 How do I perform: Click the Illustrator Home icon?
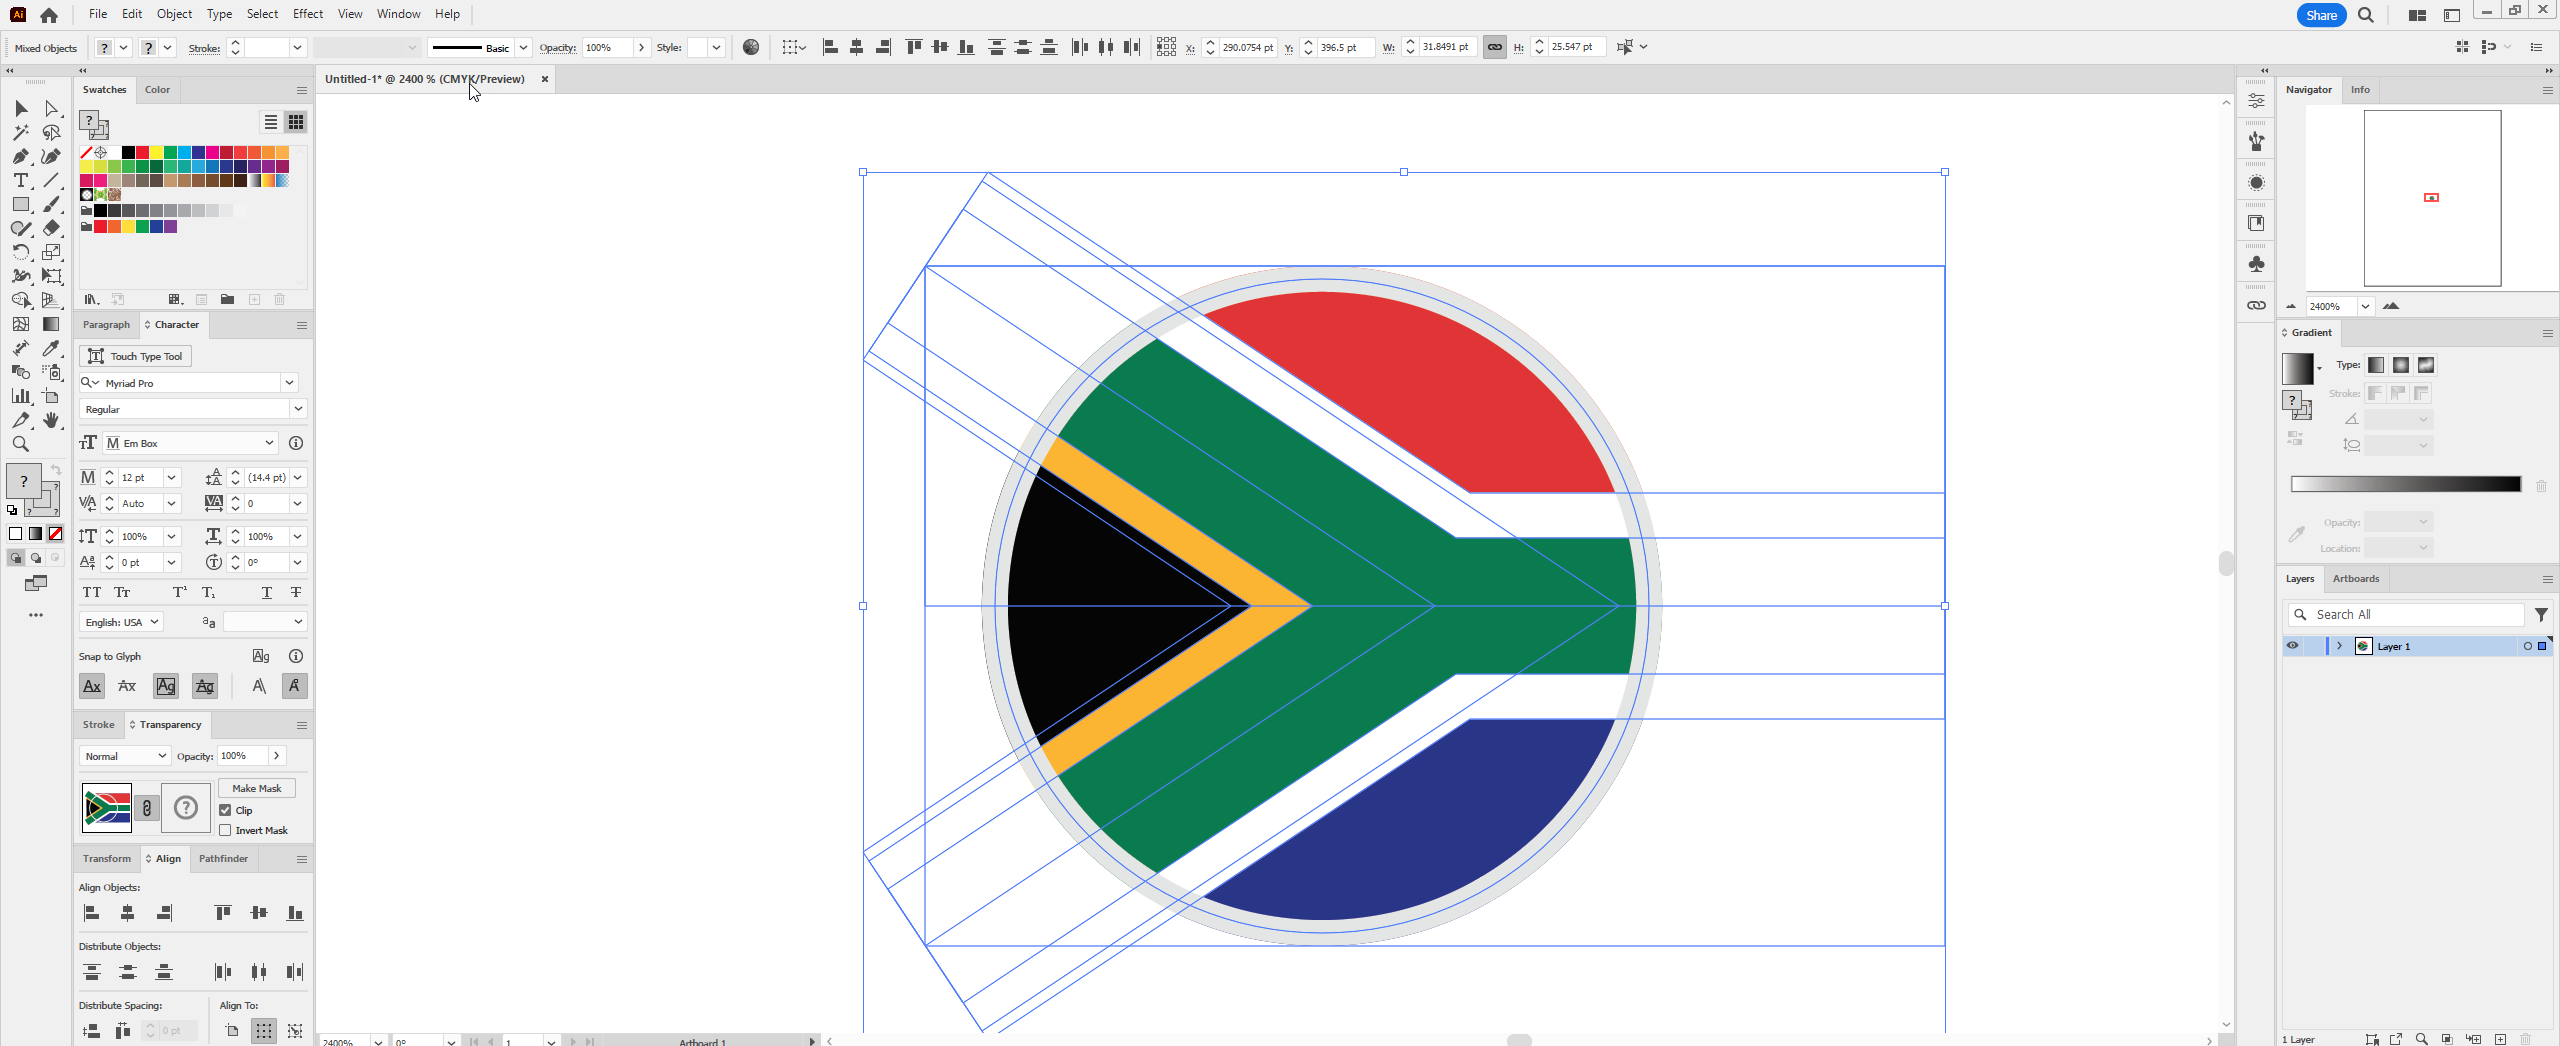[x=49, y=15]
